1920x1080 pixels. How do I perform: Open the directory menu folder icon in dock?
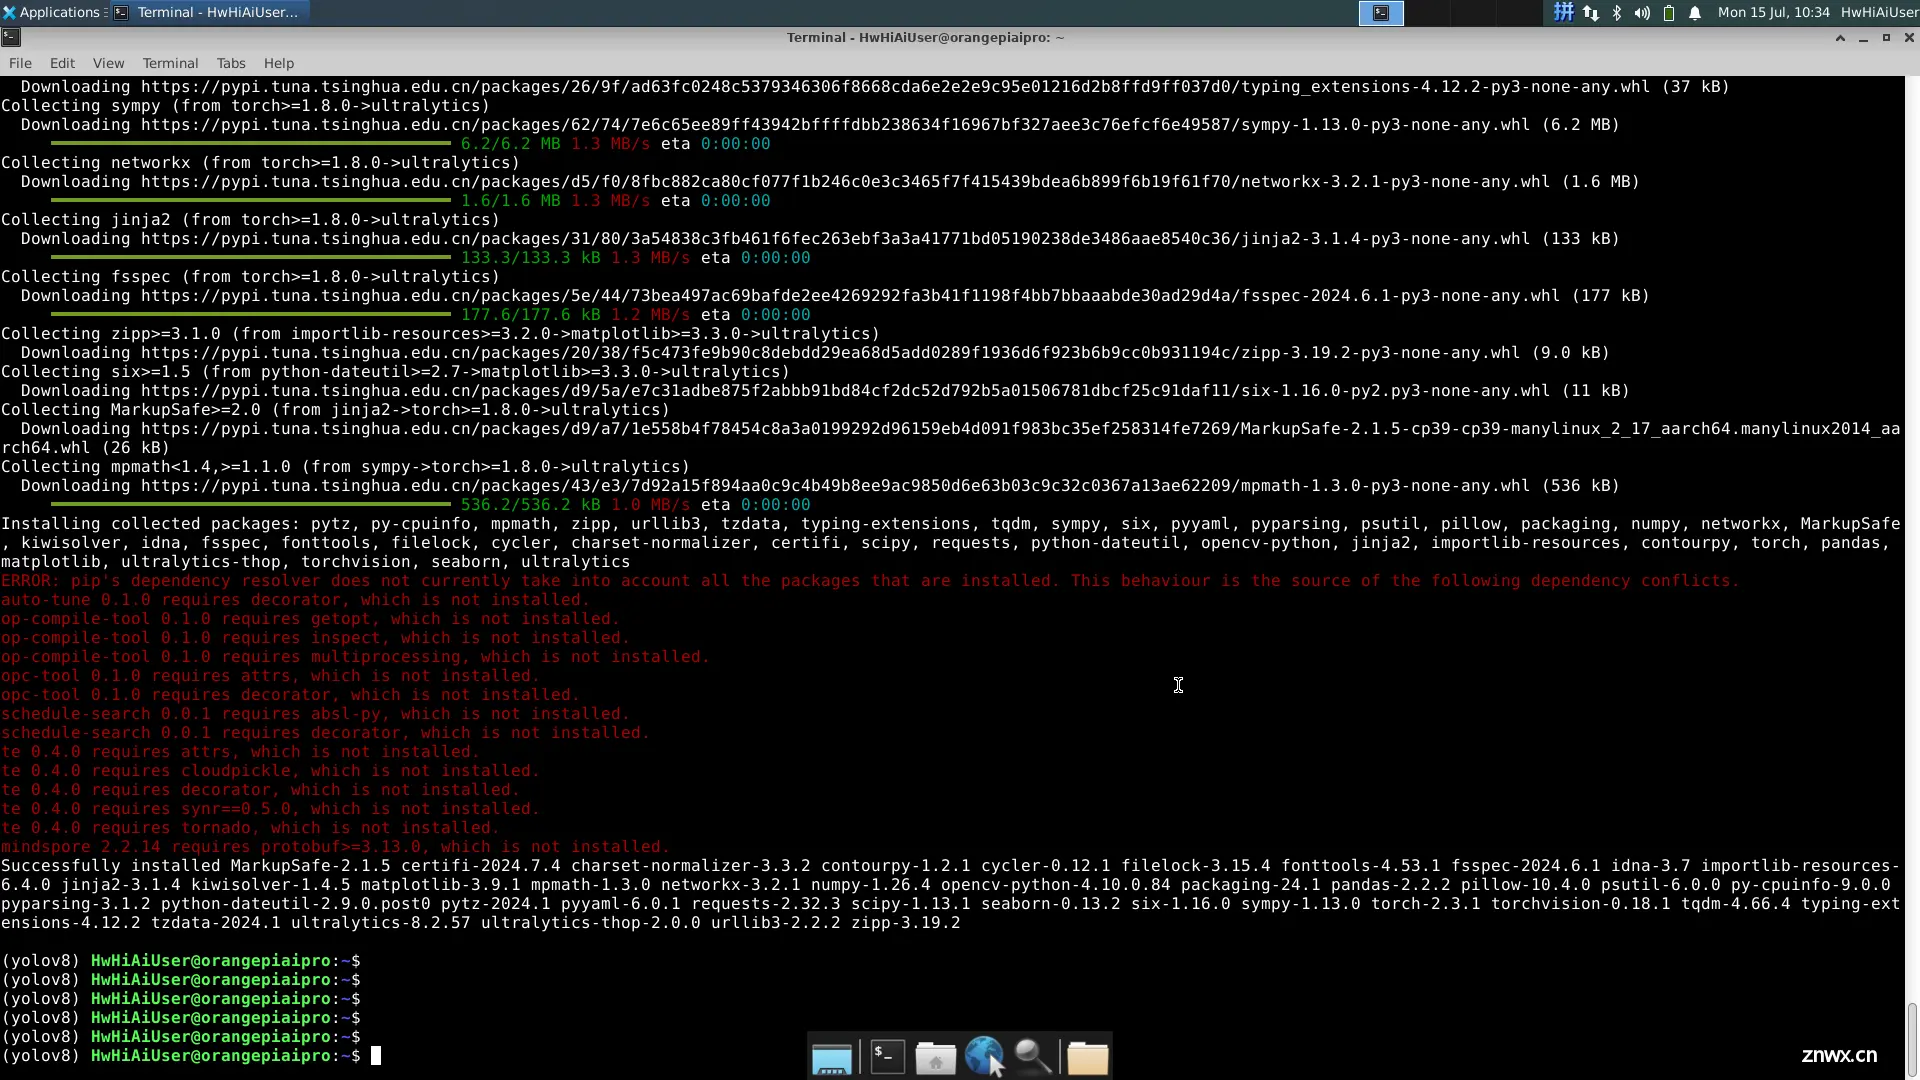coord(1087,1057)
